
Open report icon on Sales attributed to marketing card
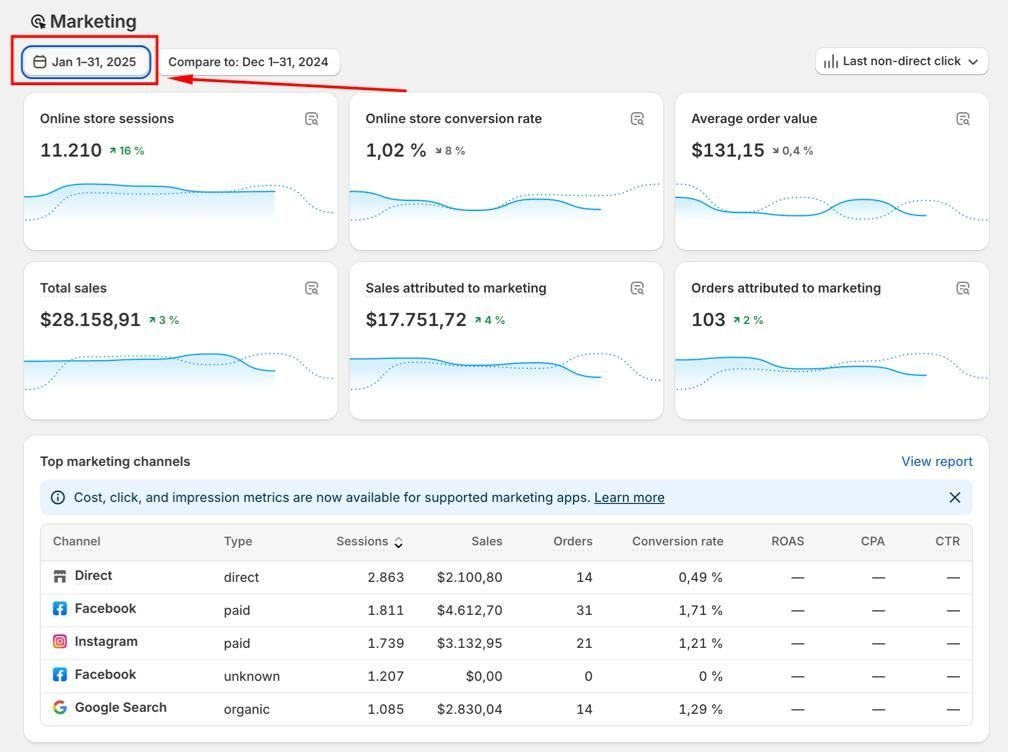637,288
